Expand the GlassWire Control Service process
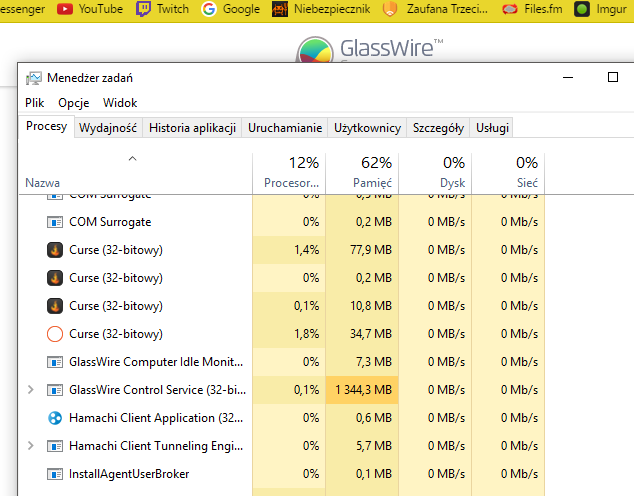Screen dimensions: 634x496 [30, 390]
